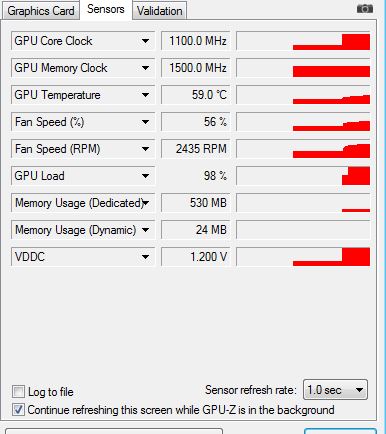Open the Fan Speed (RPM) dropdown arrow
This screenshot has height=434, width=386.
pyautogui.click(x=145, y=149)
